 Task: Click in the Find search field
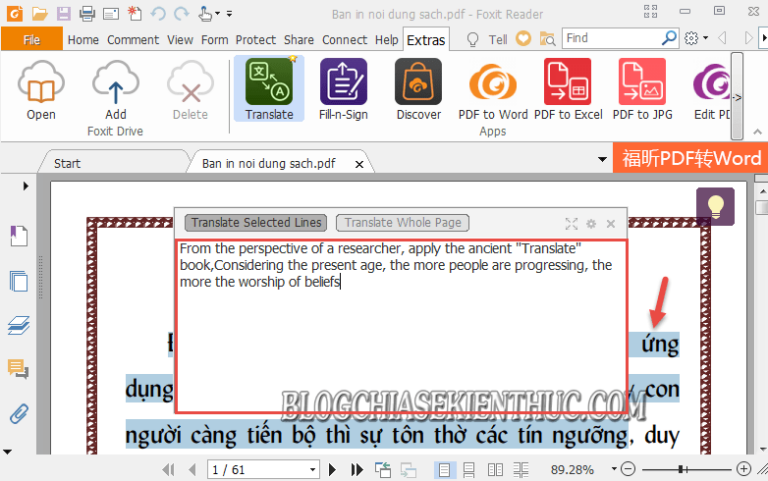tap(612, 38)
